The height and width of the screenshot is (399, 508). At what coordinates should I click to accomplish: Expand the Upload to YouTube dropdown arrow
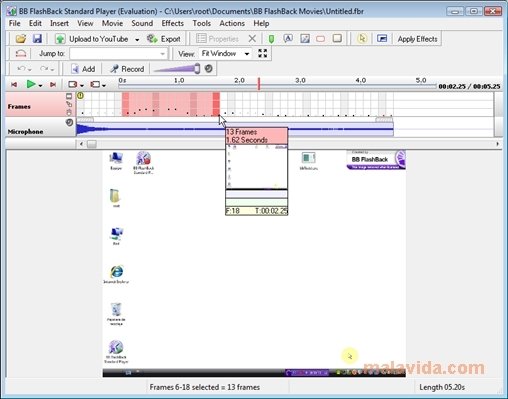137,39
